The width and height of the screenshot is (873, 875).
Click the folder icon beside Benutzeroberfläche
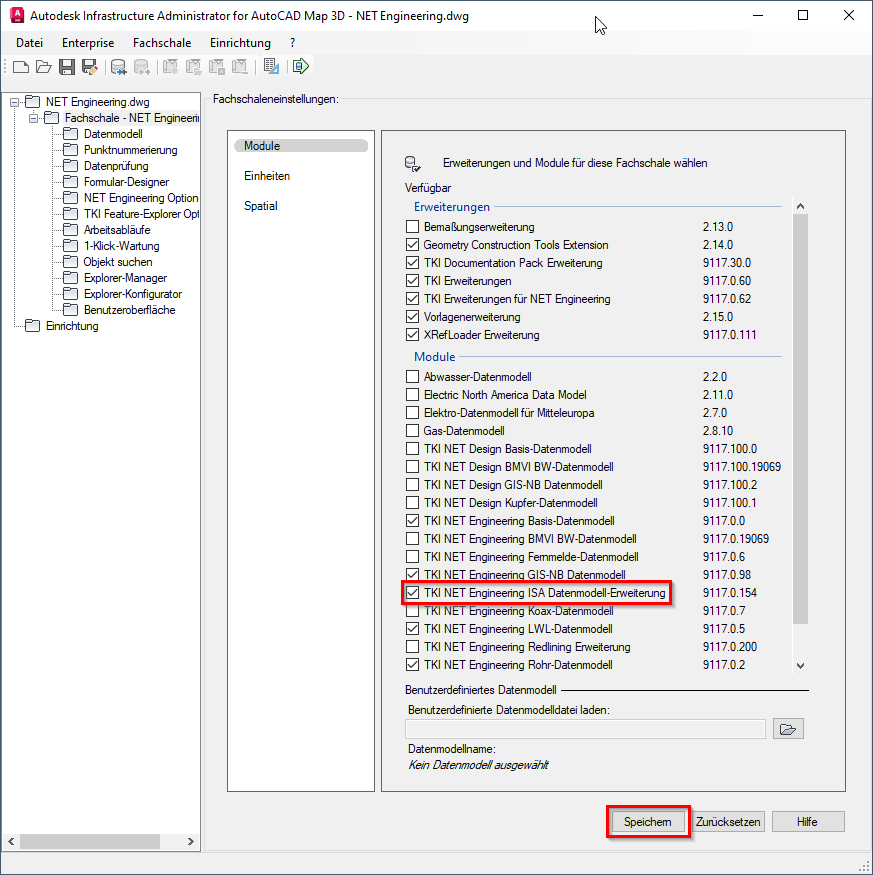pos(70,310)
